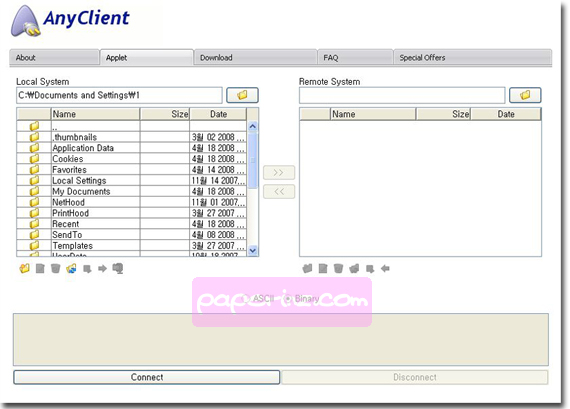Viewport: 570px width, 409px height.
Task: Click folder icon beside Templates
Action: coord(34,245)
